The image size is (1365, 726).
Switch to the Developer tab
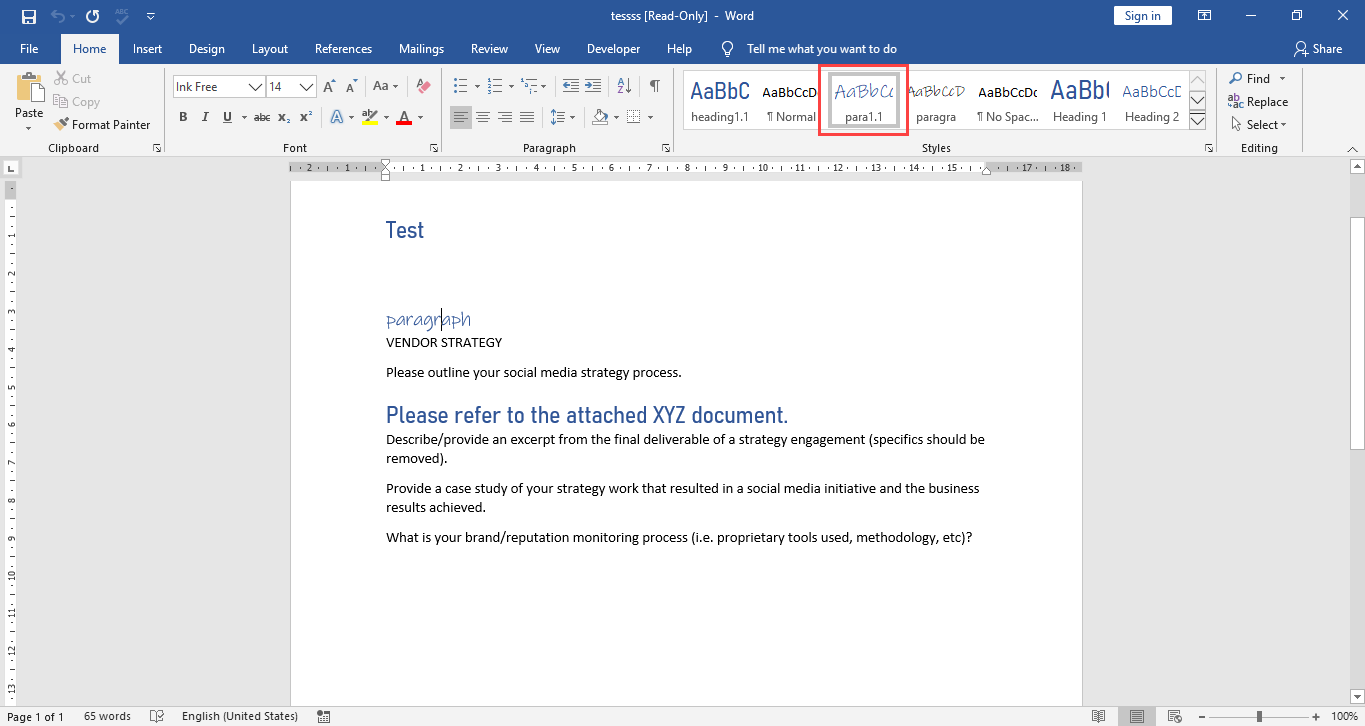coord(613,48)
